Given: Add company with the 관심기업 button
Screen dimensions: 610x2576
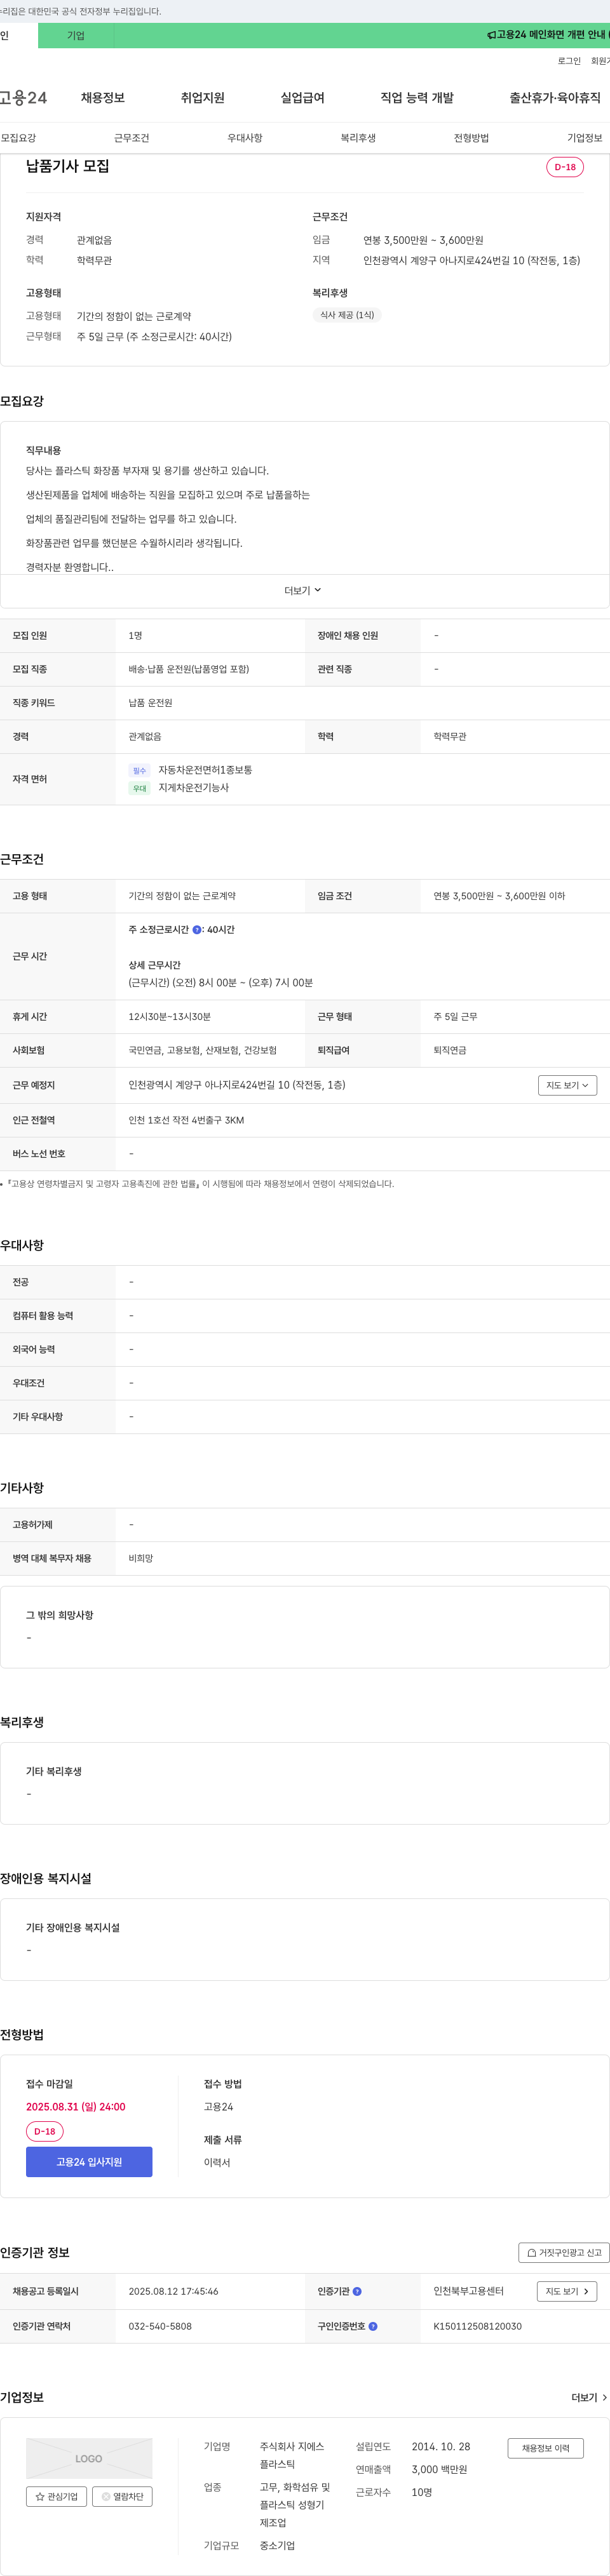Looking at the screenshot, I should [x=57, y=2497].
